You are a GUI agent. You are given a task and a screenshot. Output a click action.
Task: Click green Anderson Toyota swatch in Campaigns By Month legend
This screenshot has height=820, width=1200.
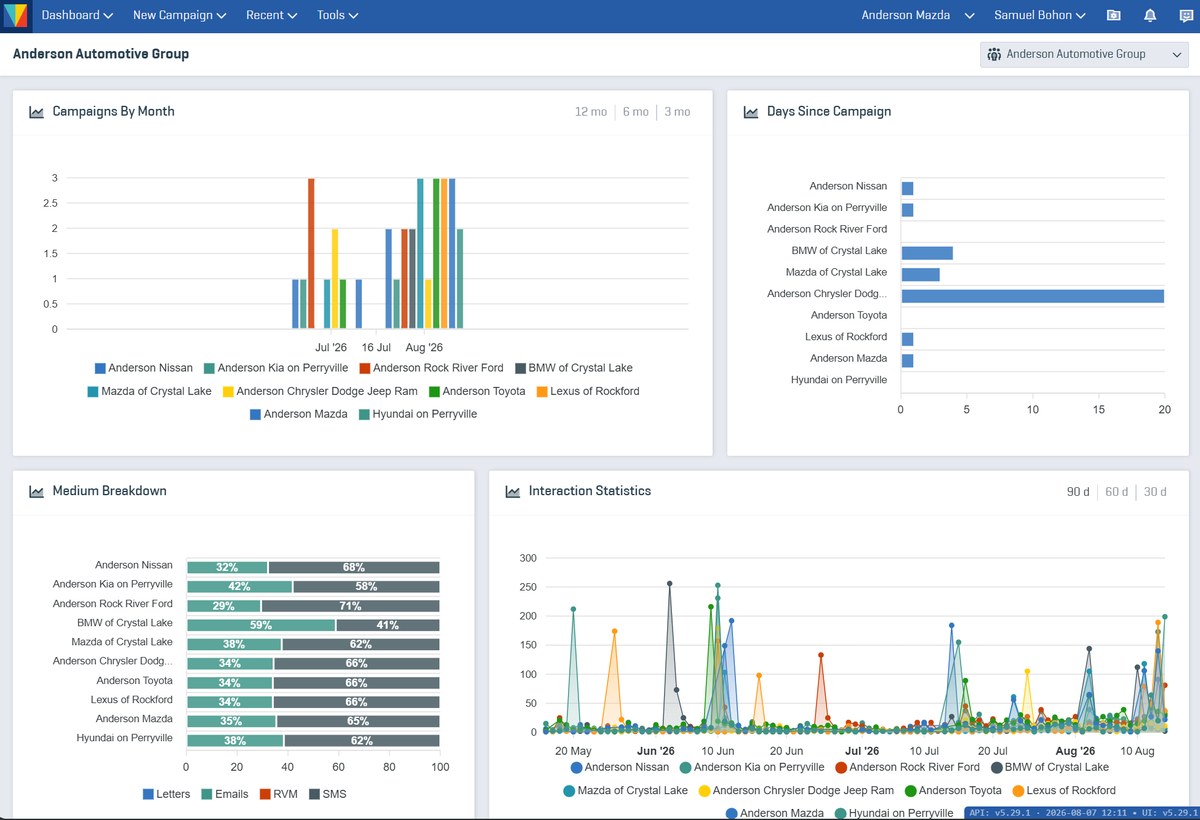point(434,391)
